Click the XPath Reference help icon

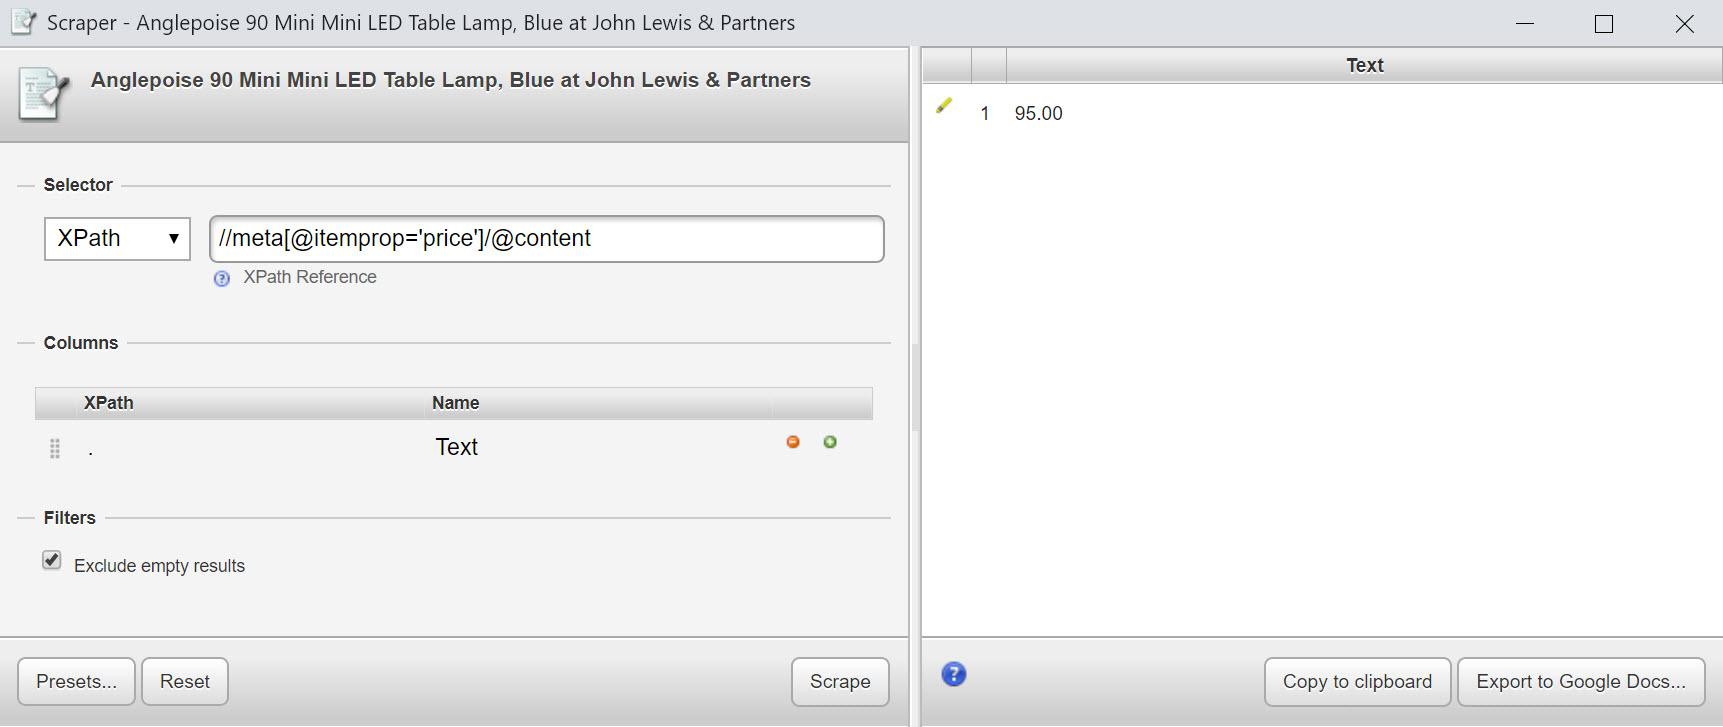[x=222, y=279]
